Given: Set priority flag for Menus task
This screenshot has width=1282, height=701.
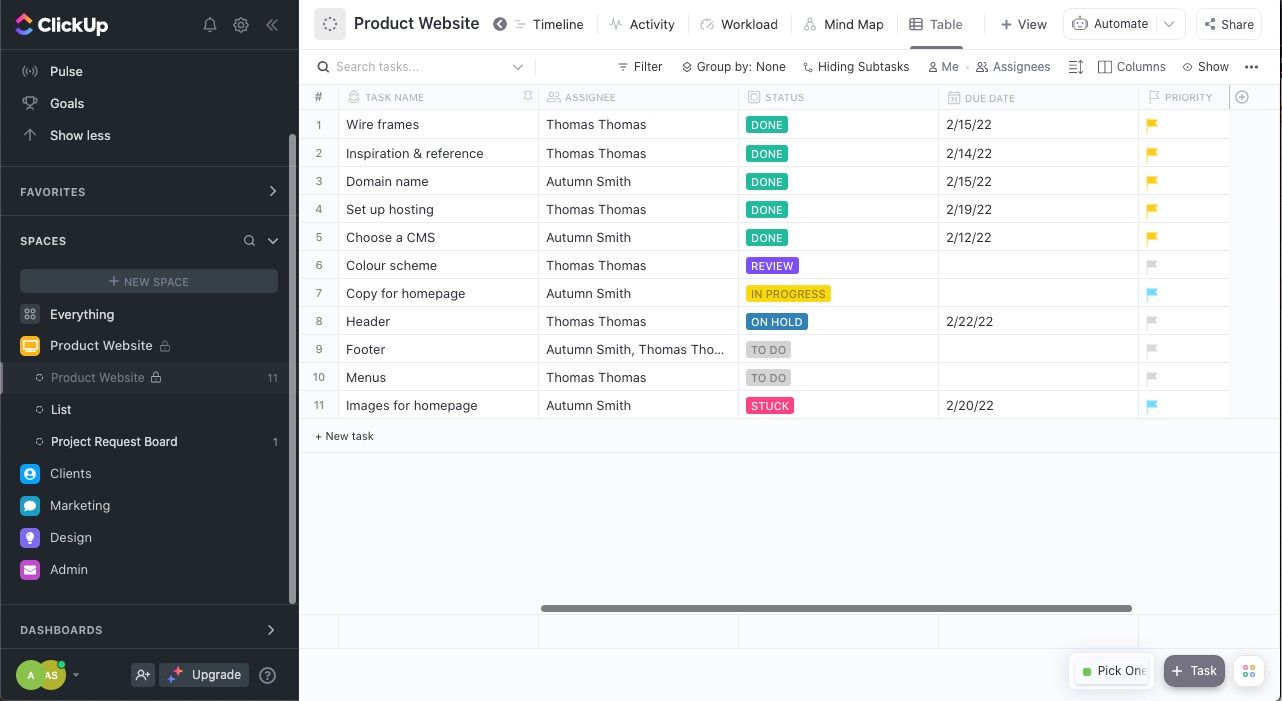Looking at the screenshot, I should (x=1152, y=377).
